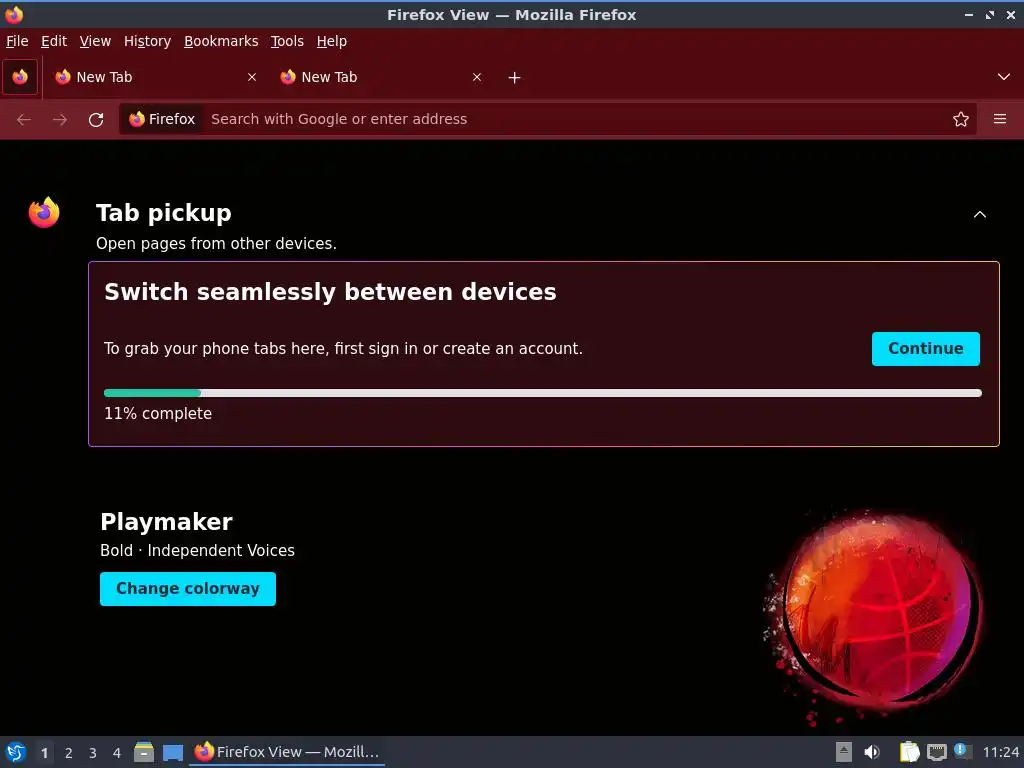
Task: Open the file manager taskbar icon
Action: coord(144,752)
